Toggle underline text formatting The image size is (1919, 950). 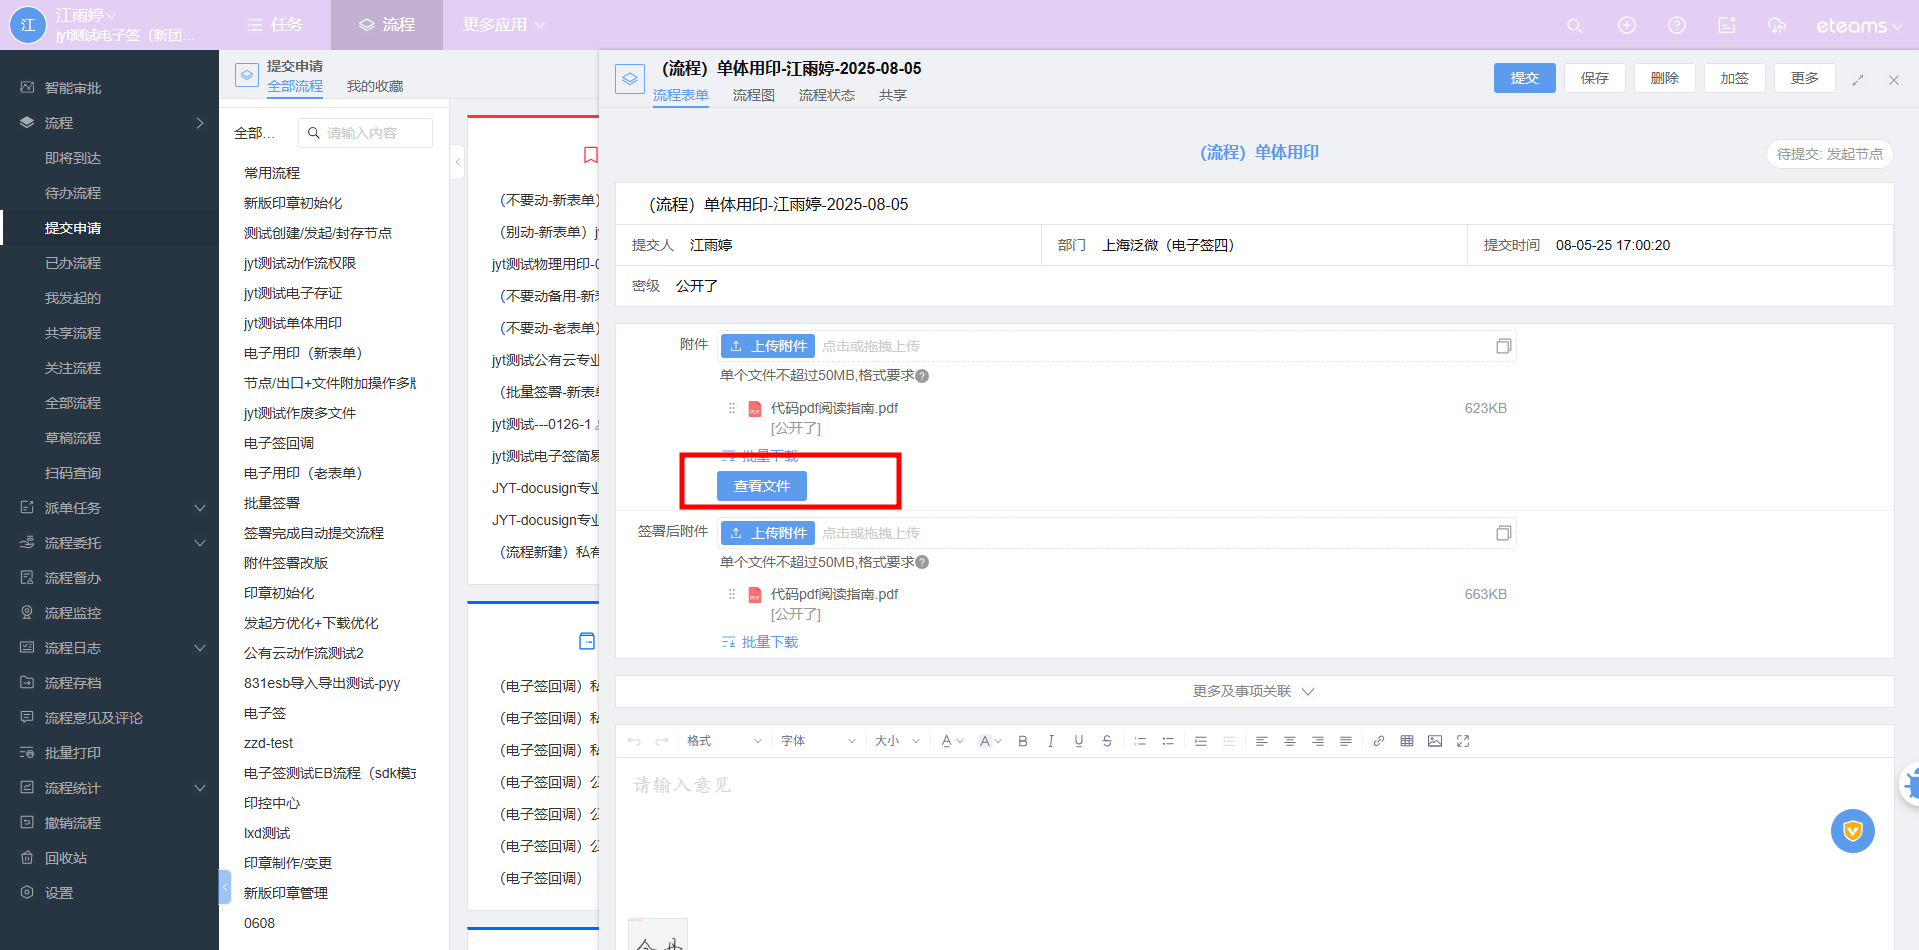coord(1078,741)
